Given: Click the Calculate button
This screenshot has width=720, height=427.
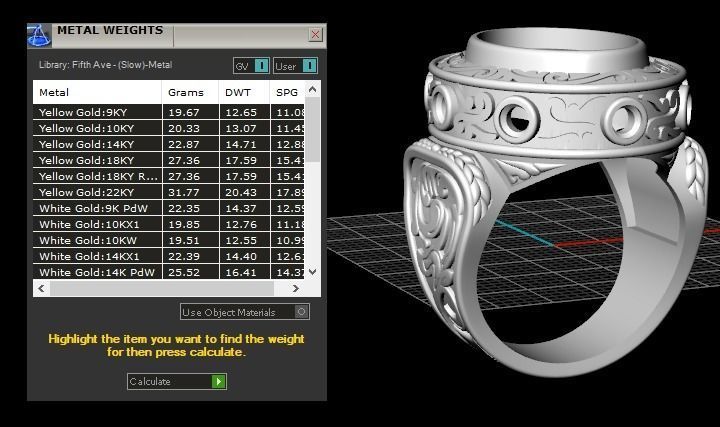Looking at the screenshot, I should coord(177,381).
